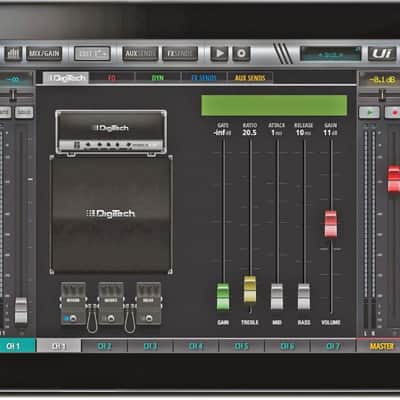Click the DigiTech amp head image
400x400 pixels.
(x=111, y=133)
